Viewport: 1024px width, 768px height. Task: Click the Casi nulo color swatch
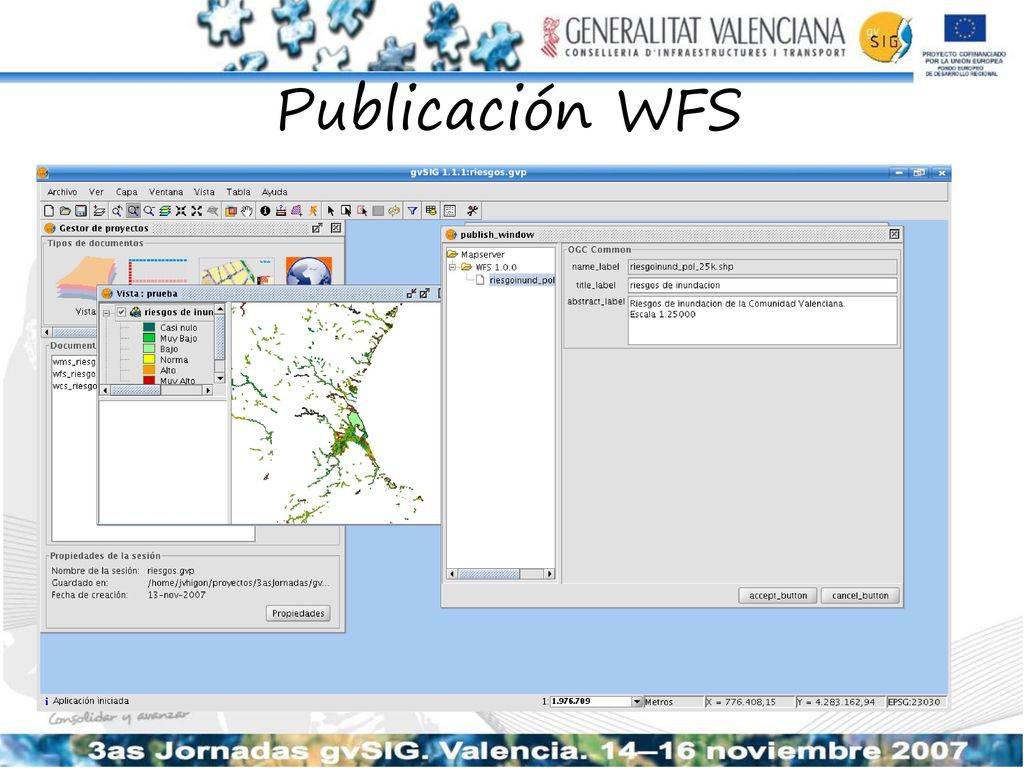point(149,328)
